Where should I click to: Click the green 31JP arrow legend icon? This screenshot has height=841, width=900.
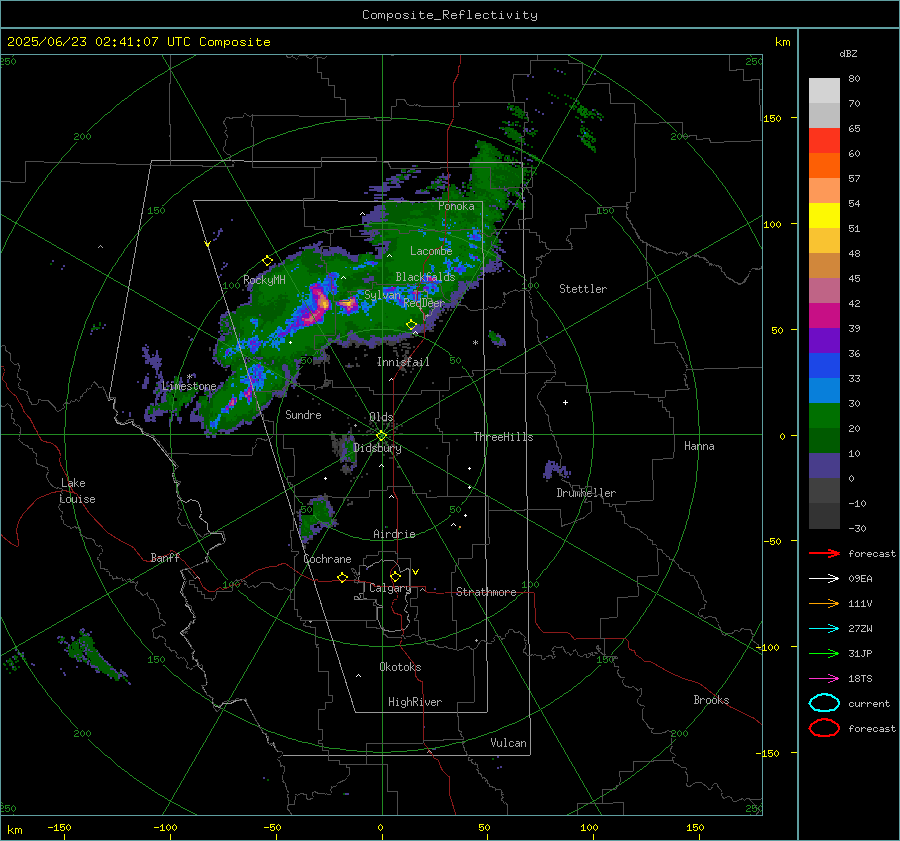tap(824, 653)
